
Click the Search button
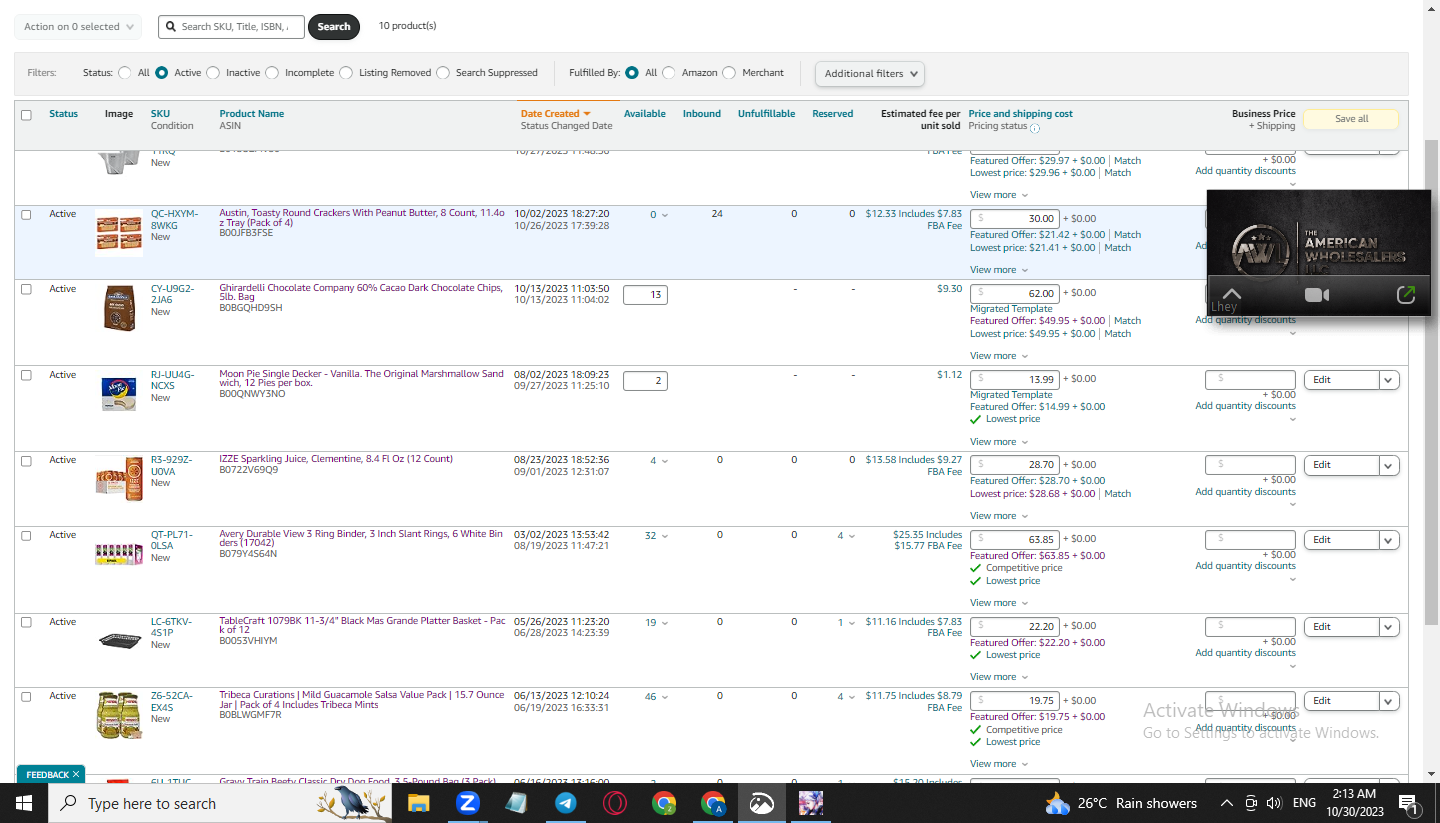(334, 27)
